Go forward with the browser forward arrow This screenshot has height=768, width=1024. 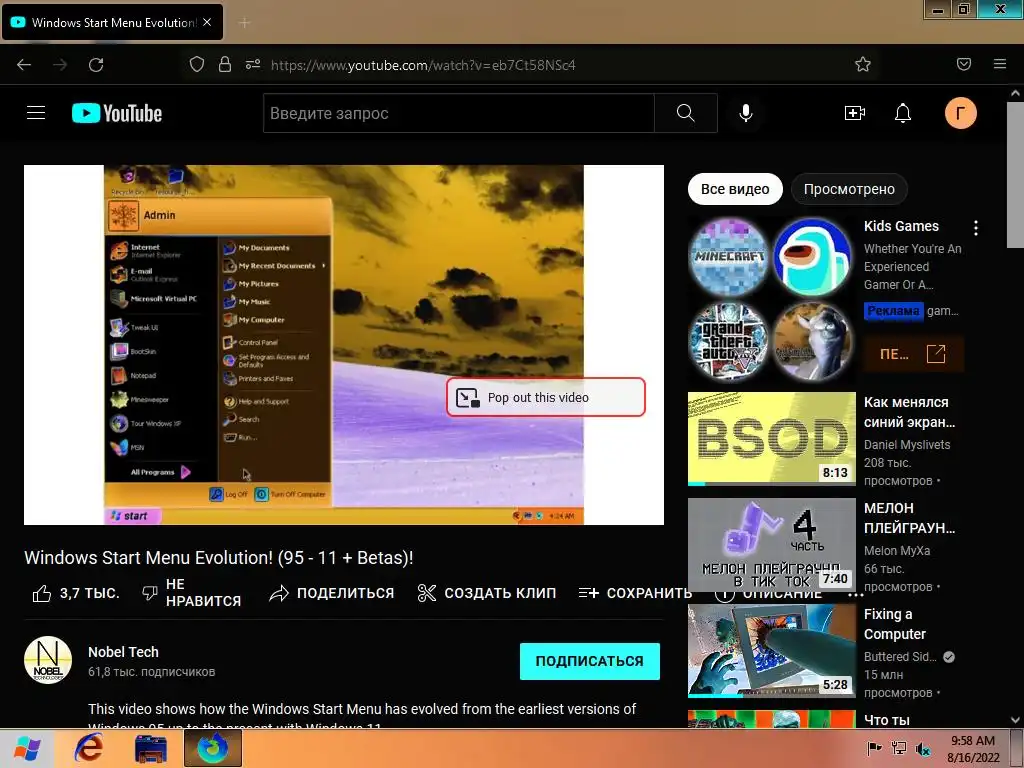[x=60, y=65]
